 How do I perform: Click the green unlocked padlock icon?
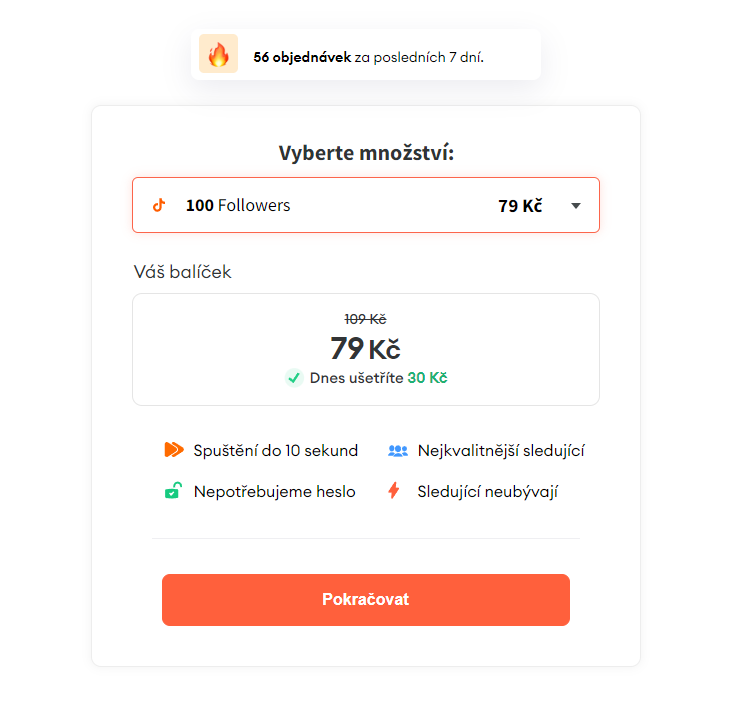point(173,491)
